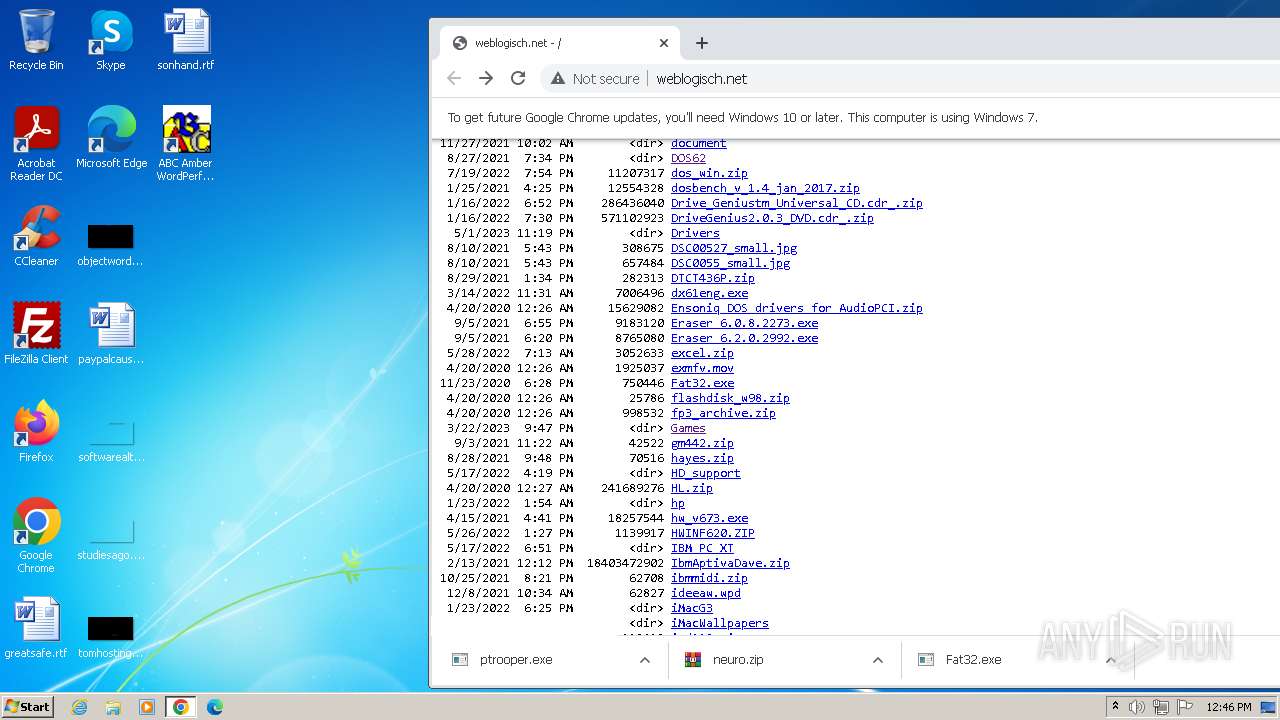Open the iMacWallpapers directory

pos(719,623)
